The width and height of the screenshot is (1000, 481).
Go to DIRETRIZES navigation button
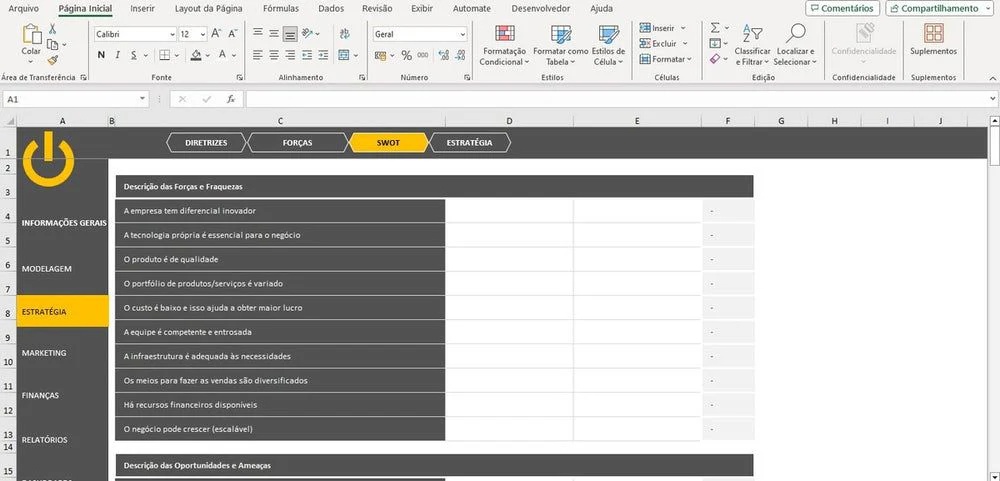point(206,143)
